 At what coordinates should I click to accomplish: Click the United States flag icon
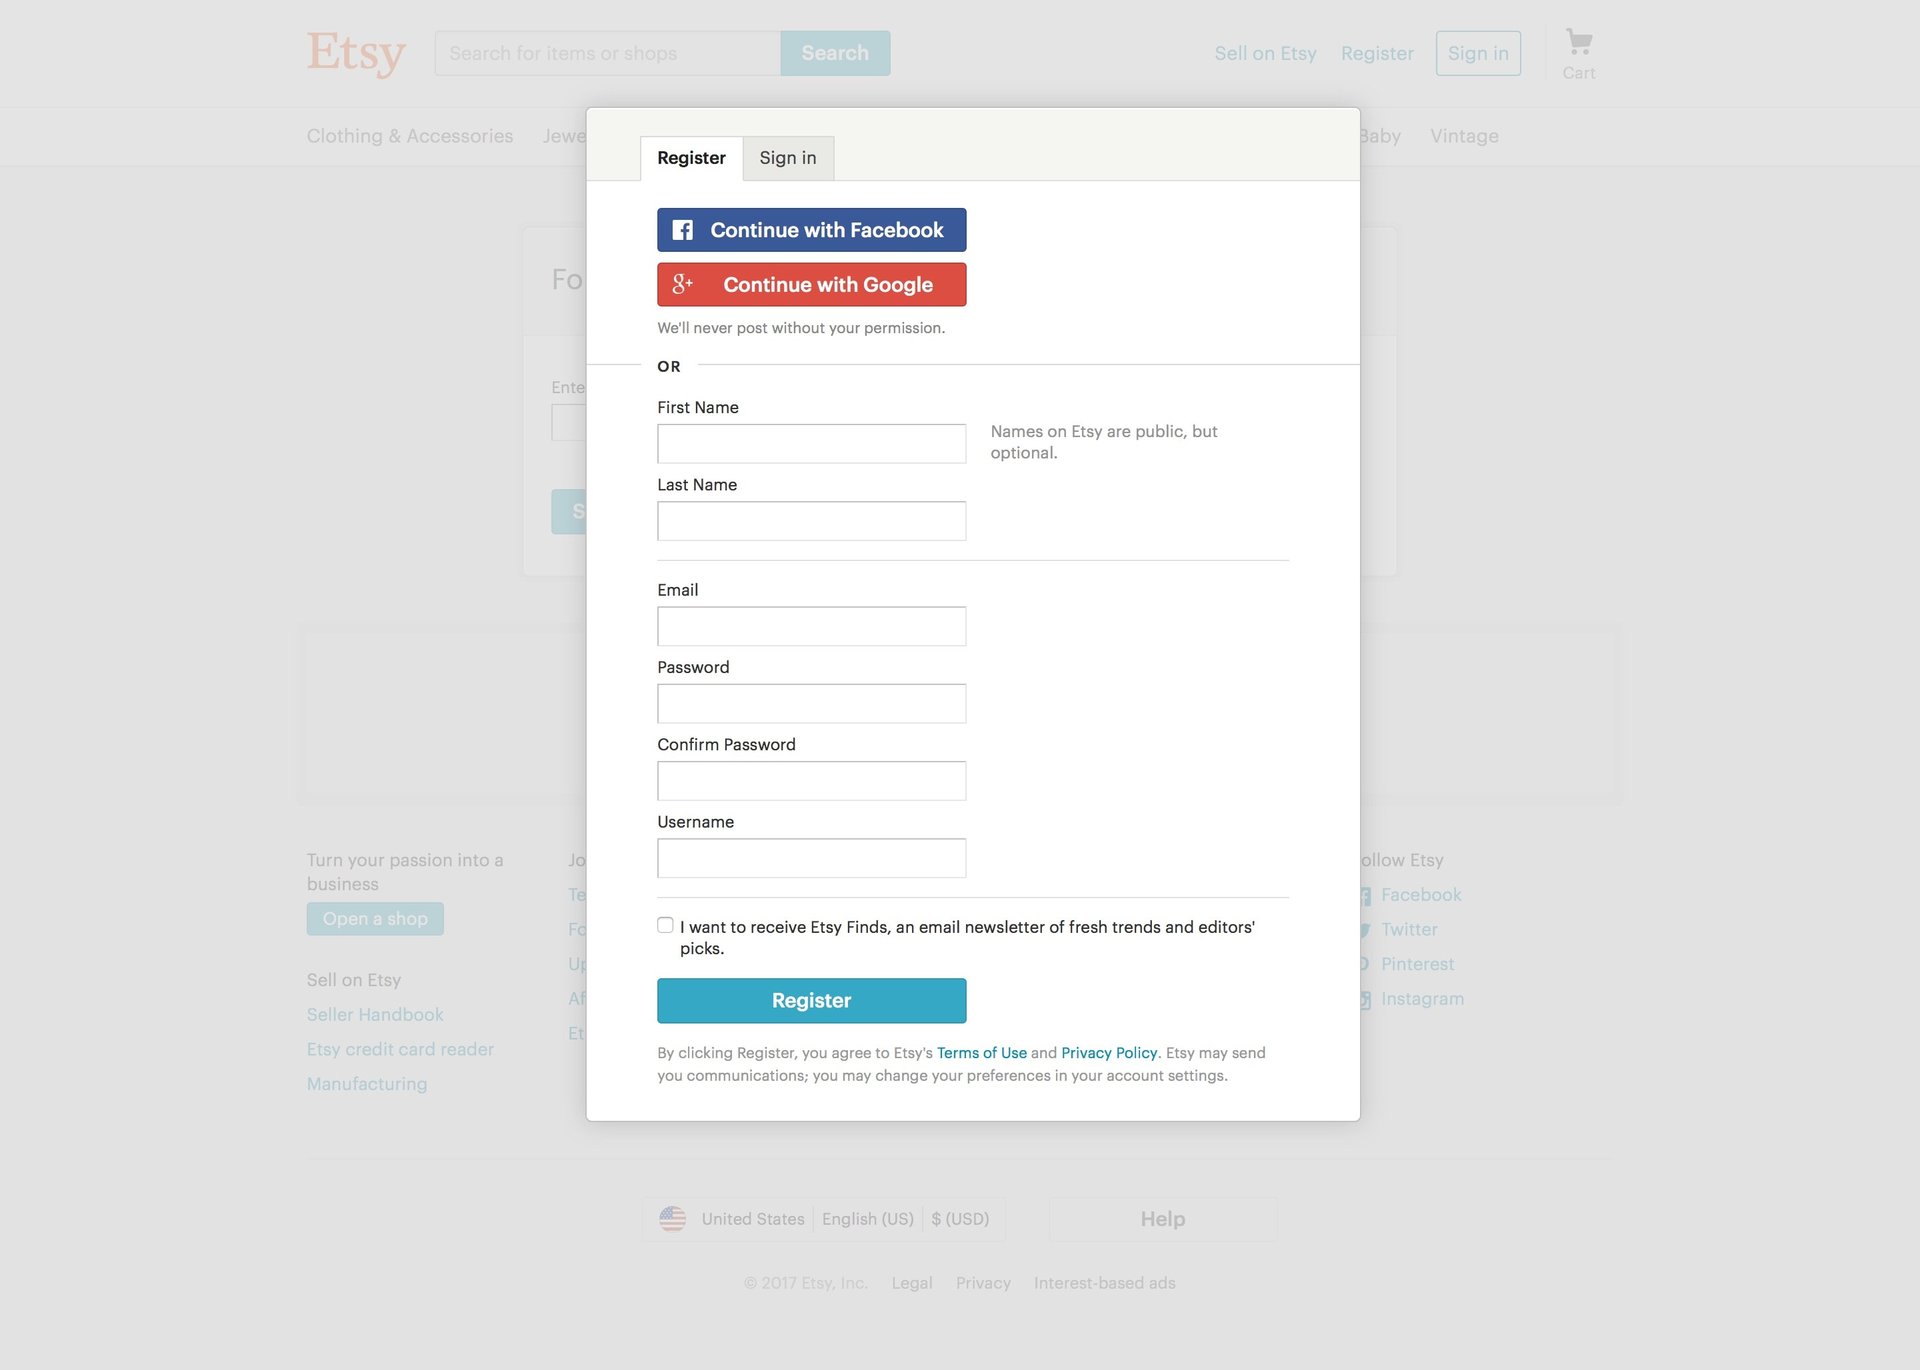tap(674, 1218)
